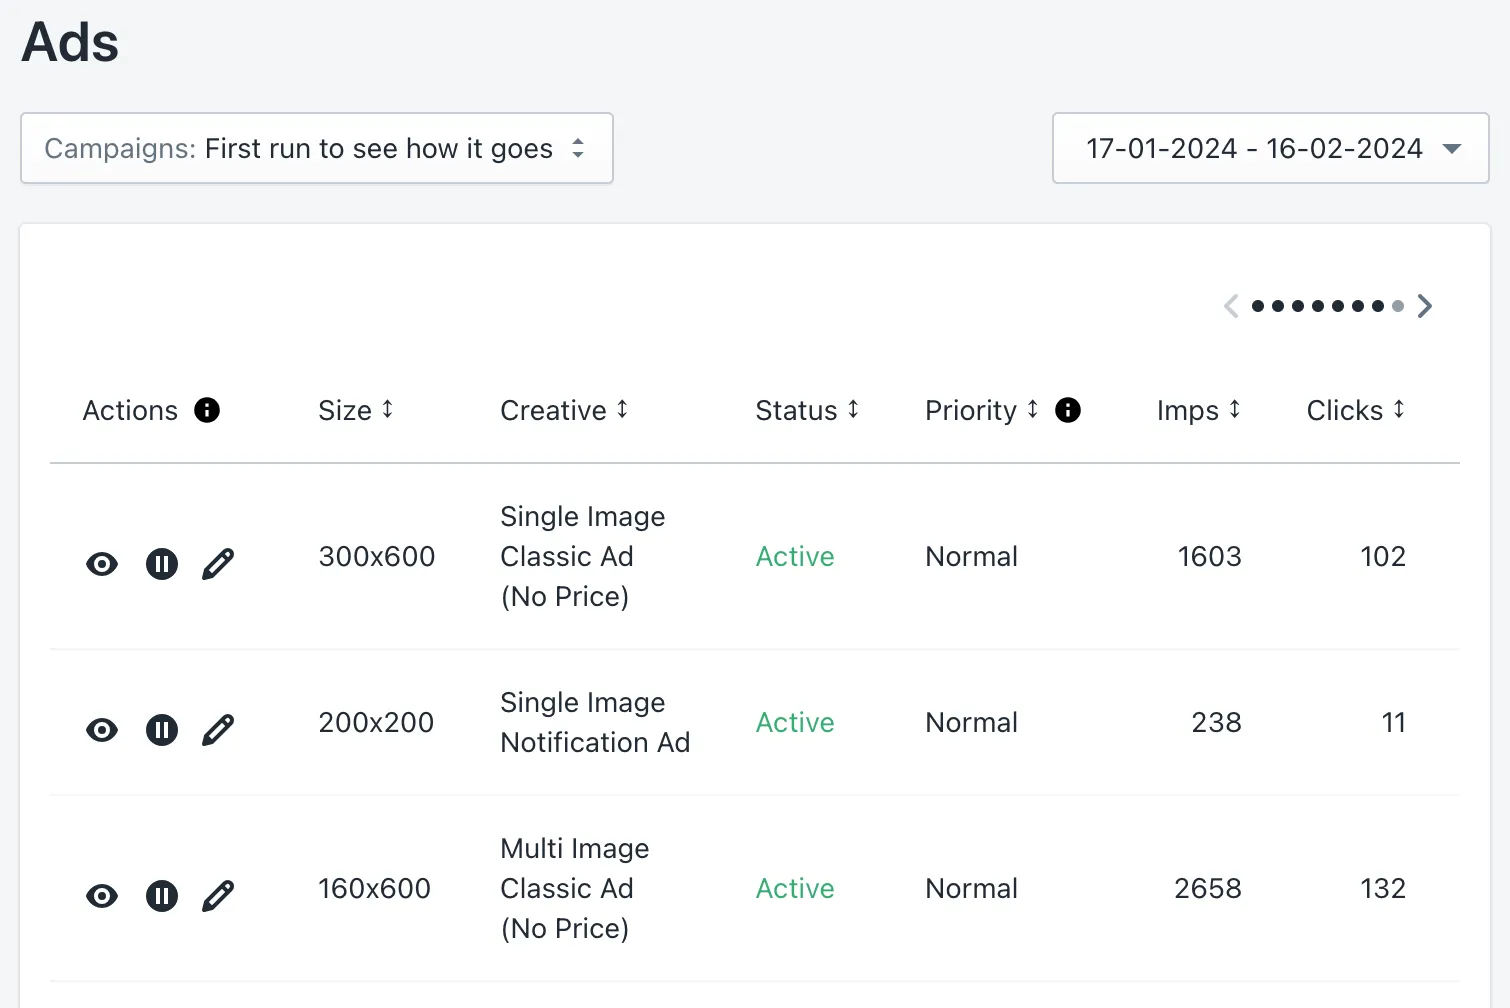Click the Clicks value 102
Screen dimensions: 1510x1008
tap(1383, 556)
